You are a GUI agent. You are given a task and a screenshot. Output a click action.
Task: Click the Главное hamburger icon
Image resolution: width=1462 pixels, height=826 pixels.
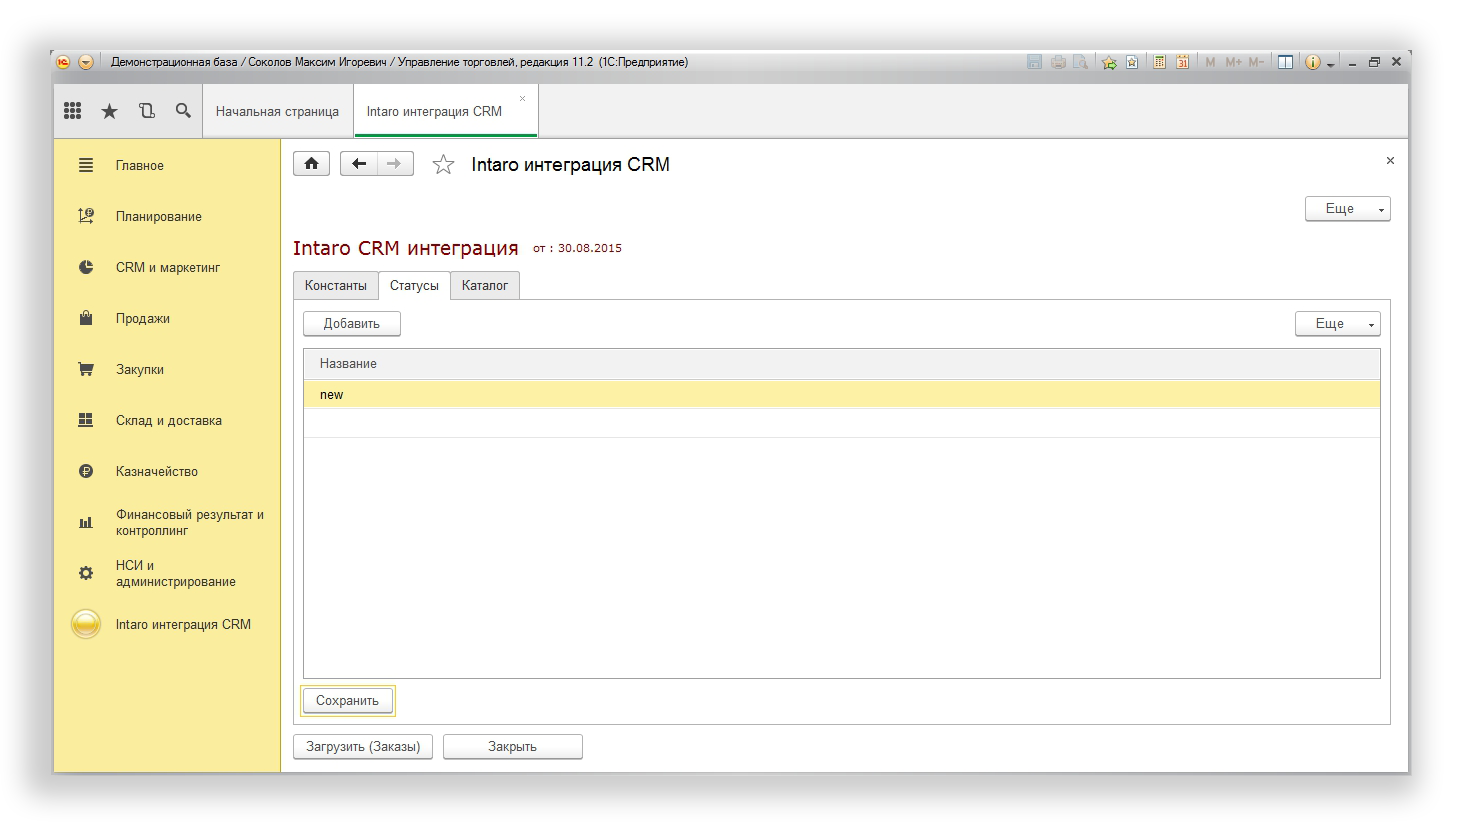click(86, 166)
